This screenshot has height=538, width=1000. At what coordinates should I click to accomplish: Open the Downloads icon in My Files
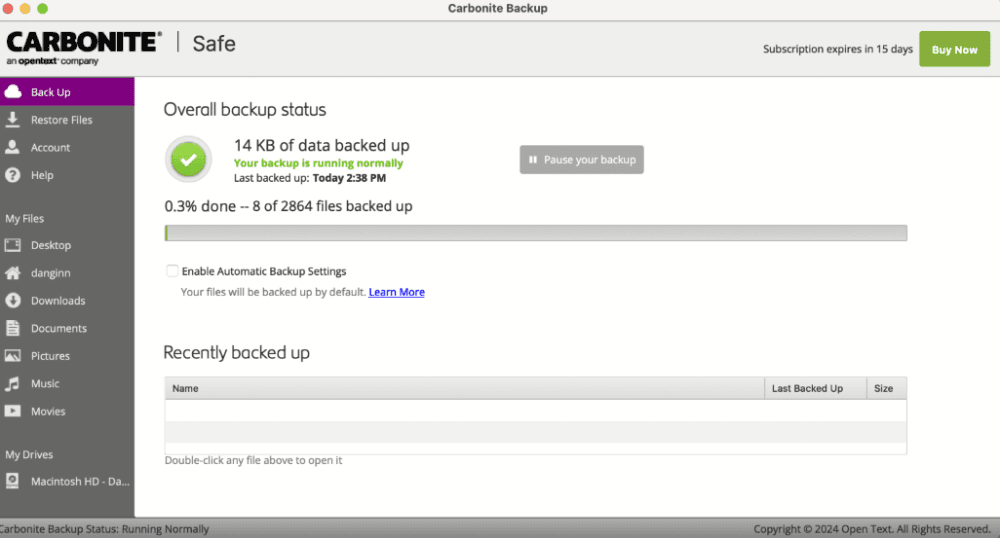click(x=13, y=301)
